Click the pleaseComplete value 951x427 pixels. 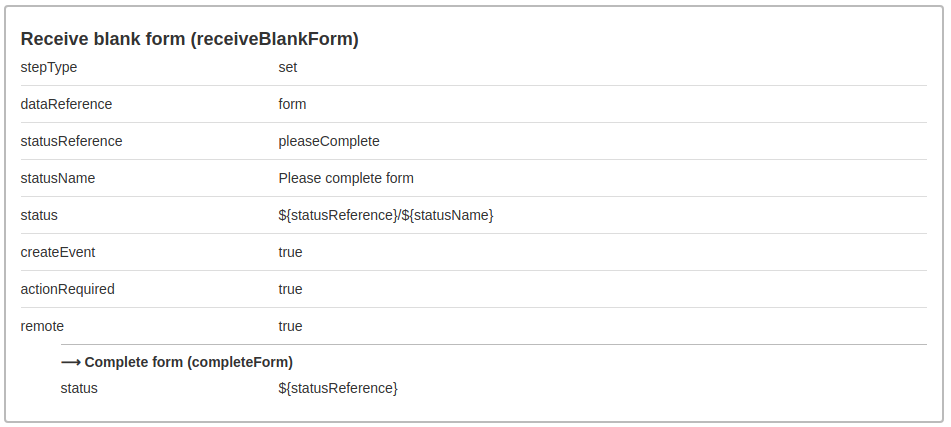329,141
